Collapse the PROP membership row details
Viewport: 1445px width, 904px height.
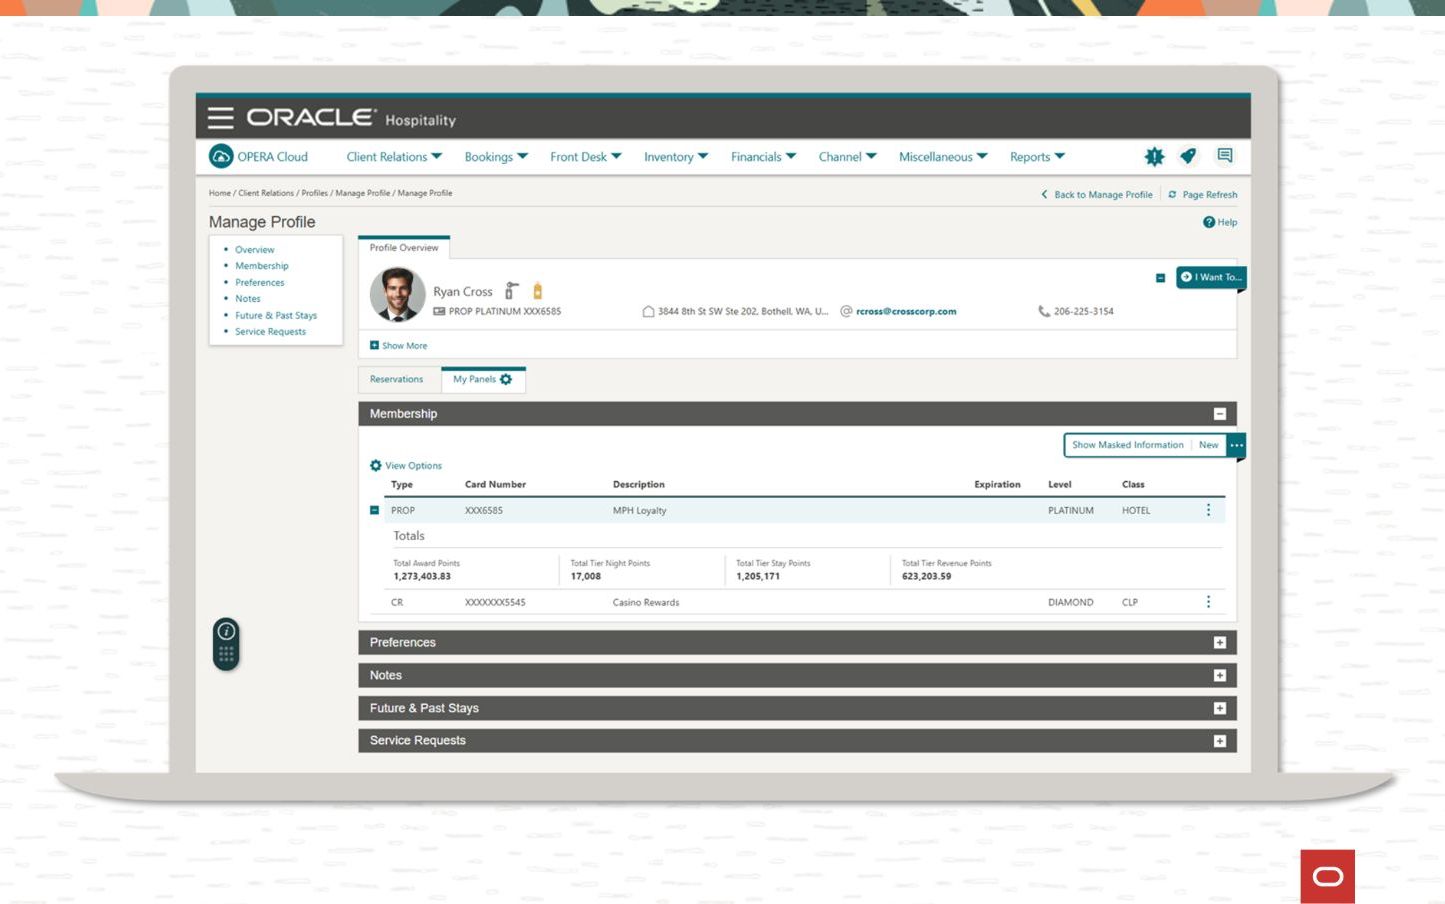tap(375, 510)
